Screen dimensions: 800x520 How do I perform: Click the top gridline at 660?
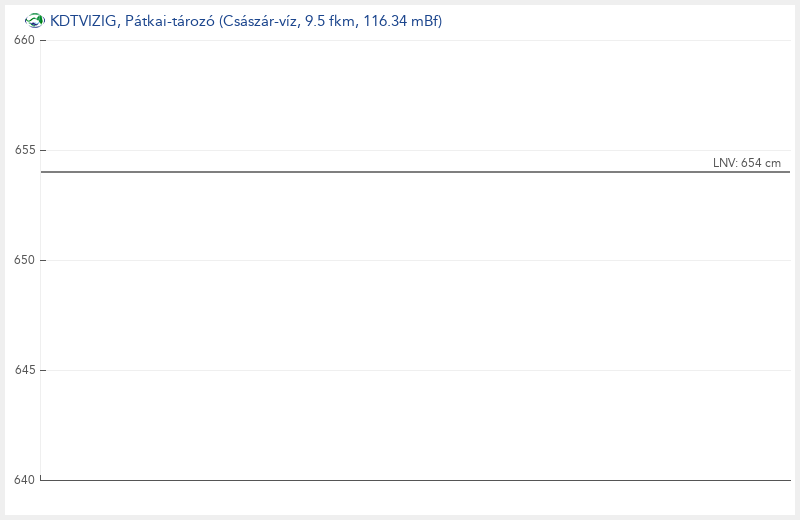coord(400,40)
